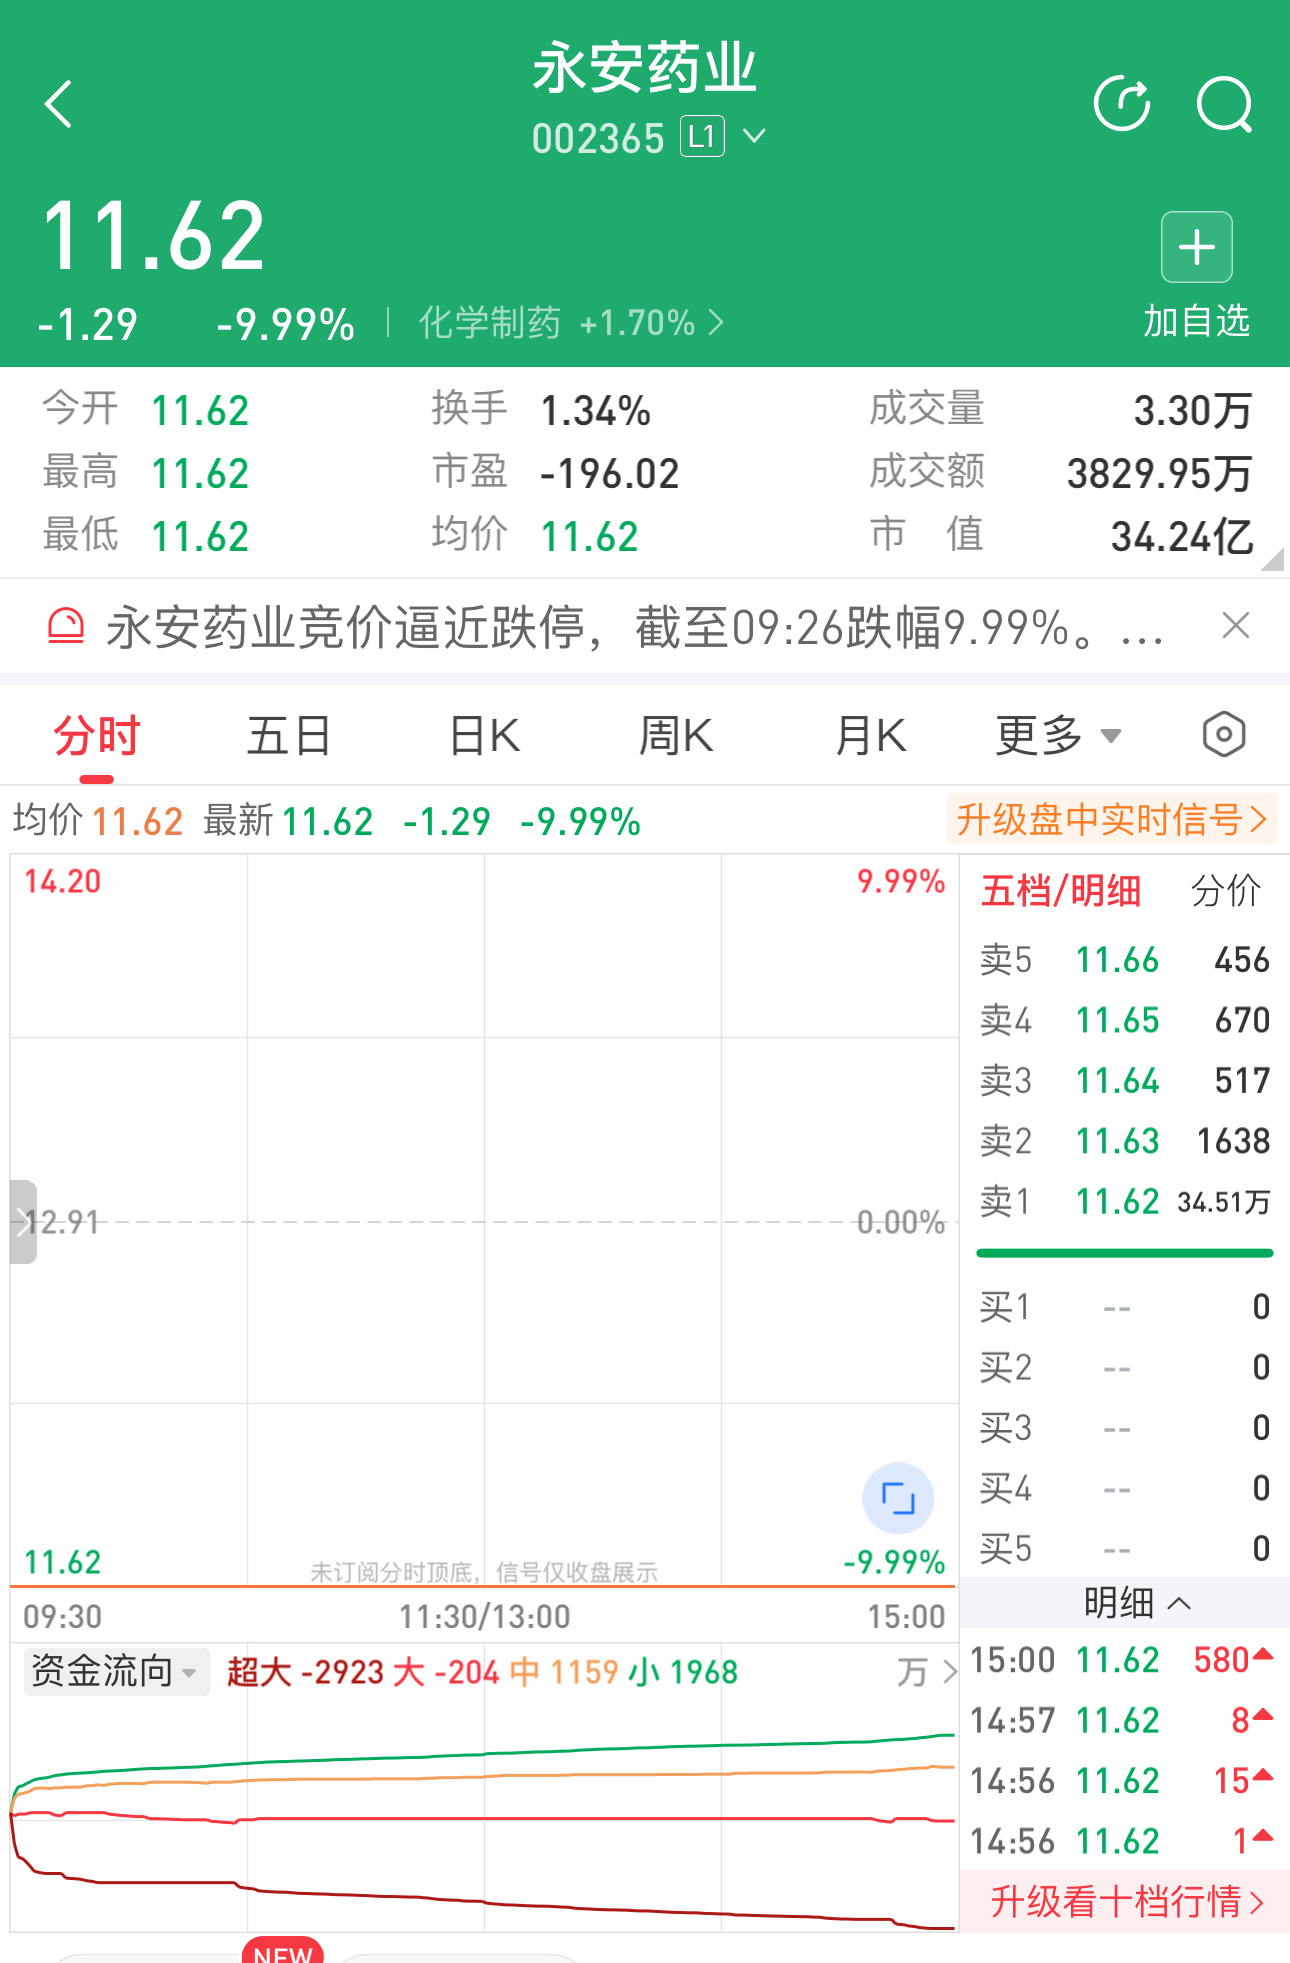1290x1963 pixels.
Task: Tap the main price 11.62 in the header
Action: click(x=154, y=236)
